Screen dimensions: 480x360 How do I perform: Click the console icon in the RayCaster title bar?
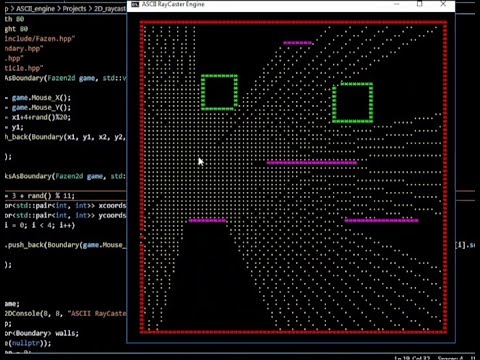pos(135,4)
